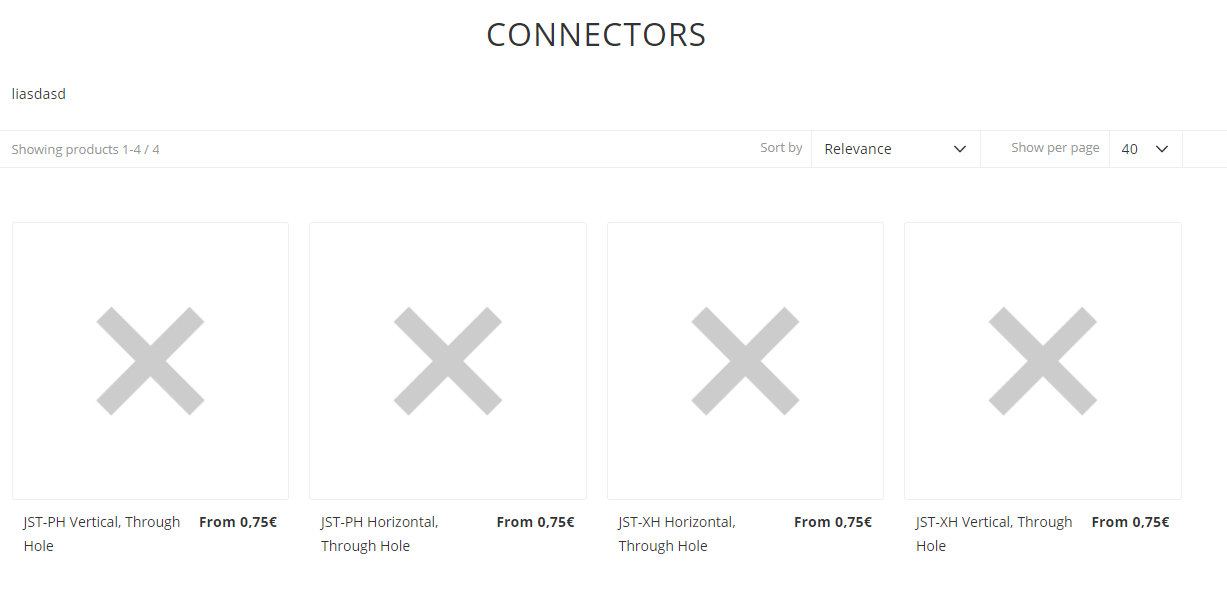Open the Sort by Relevance dropdown

click(x=895, y=149)
